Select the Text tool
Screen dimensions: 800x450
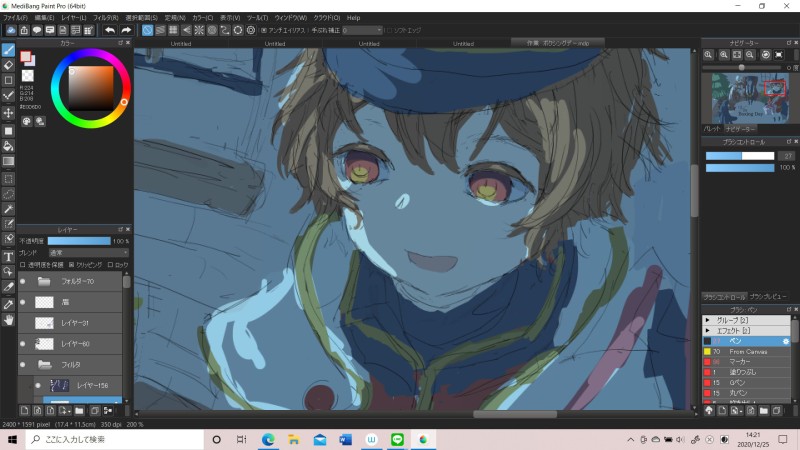point(8,257)
